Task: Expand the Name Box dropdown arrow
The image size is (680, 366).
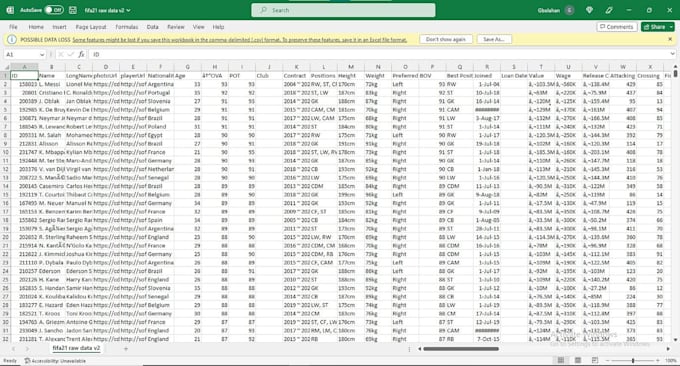Action: (x=42, y=55)
